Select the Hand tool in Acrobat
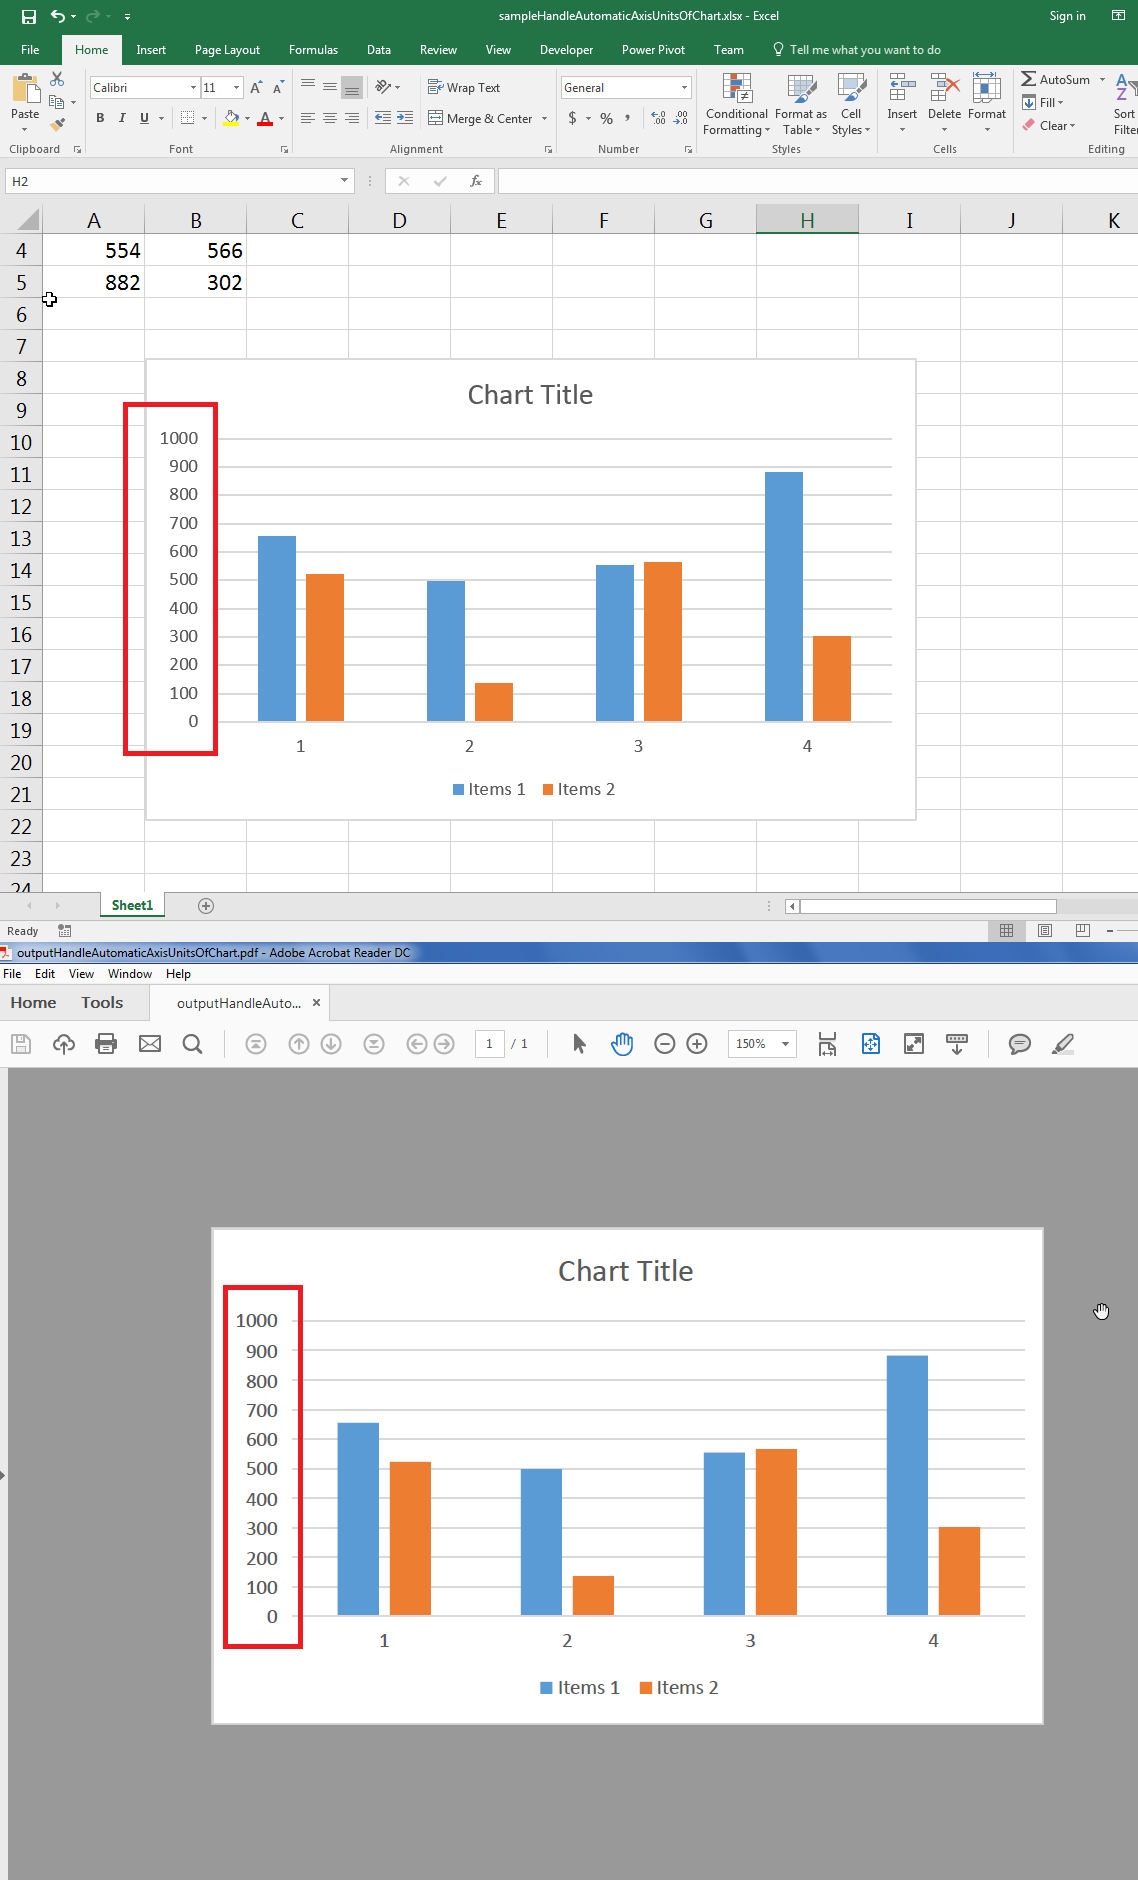 click(x=622, y=1044)
